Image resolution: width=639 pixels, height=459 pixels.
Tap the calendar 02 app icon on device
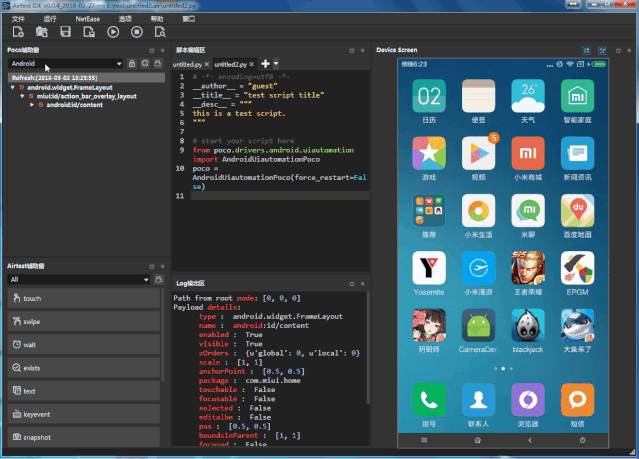(x=429, y=96)
